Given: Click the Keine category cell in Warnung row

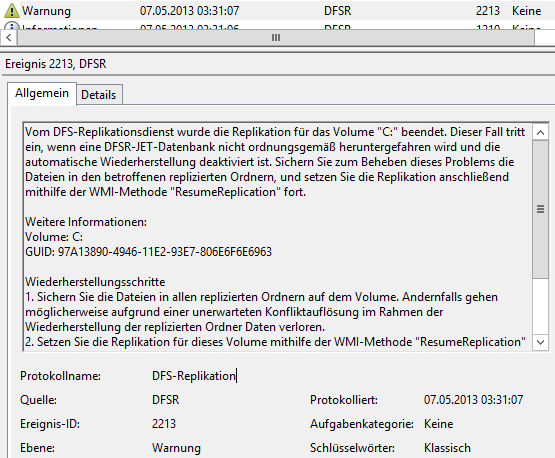Looking at the screenshot, I should coord(526,11).
